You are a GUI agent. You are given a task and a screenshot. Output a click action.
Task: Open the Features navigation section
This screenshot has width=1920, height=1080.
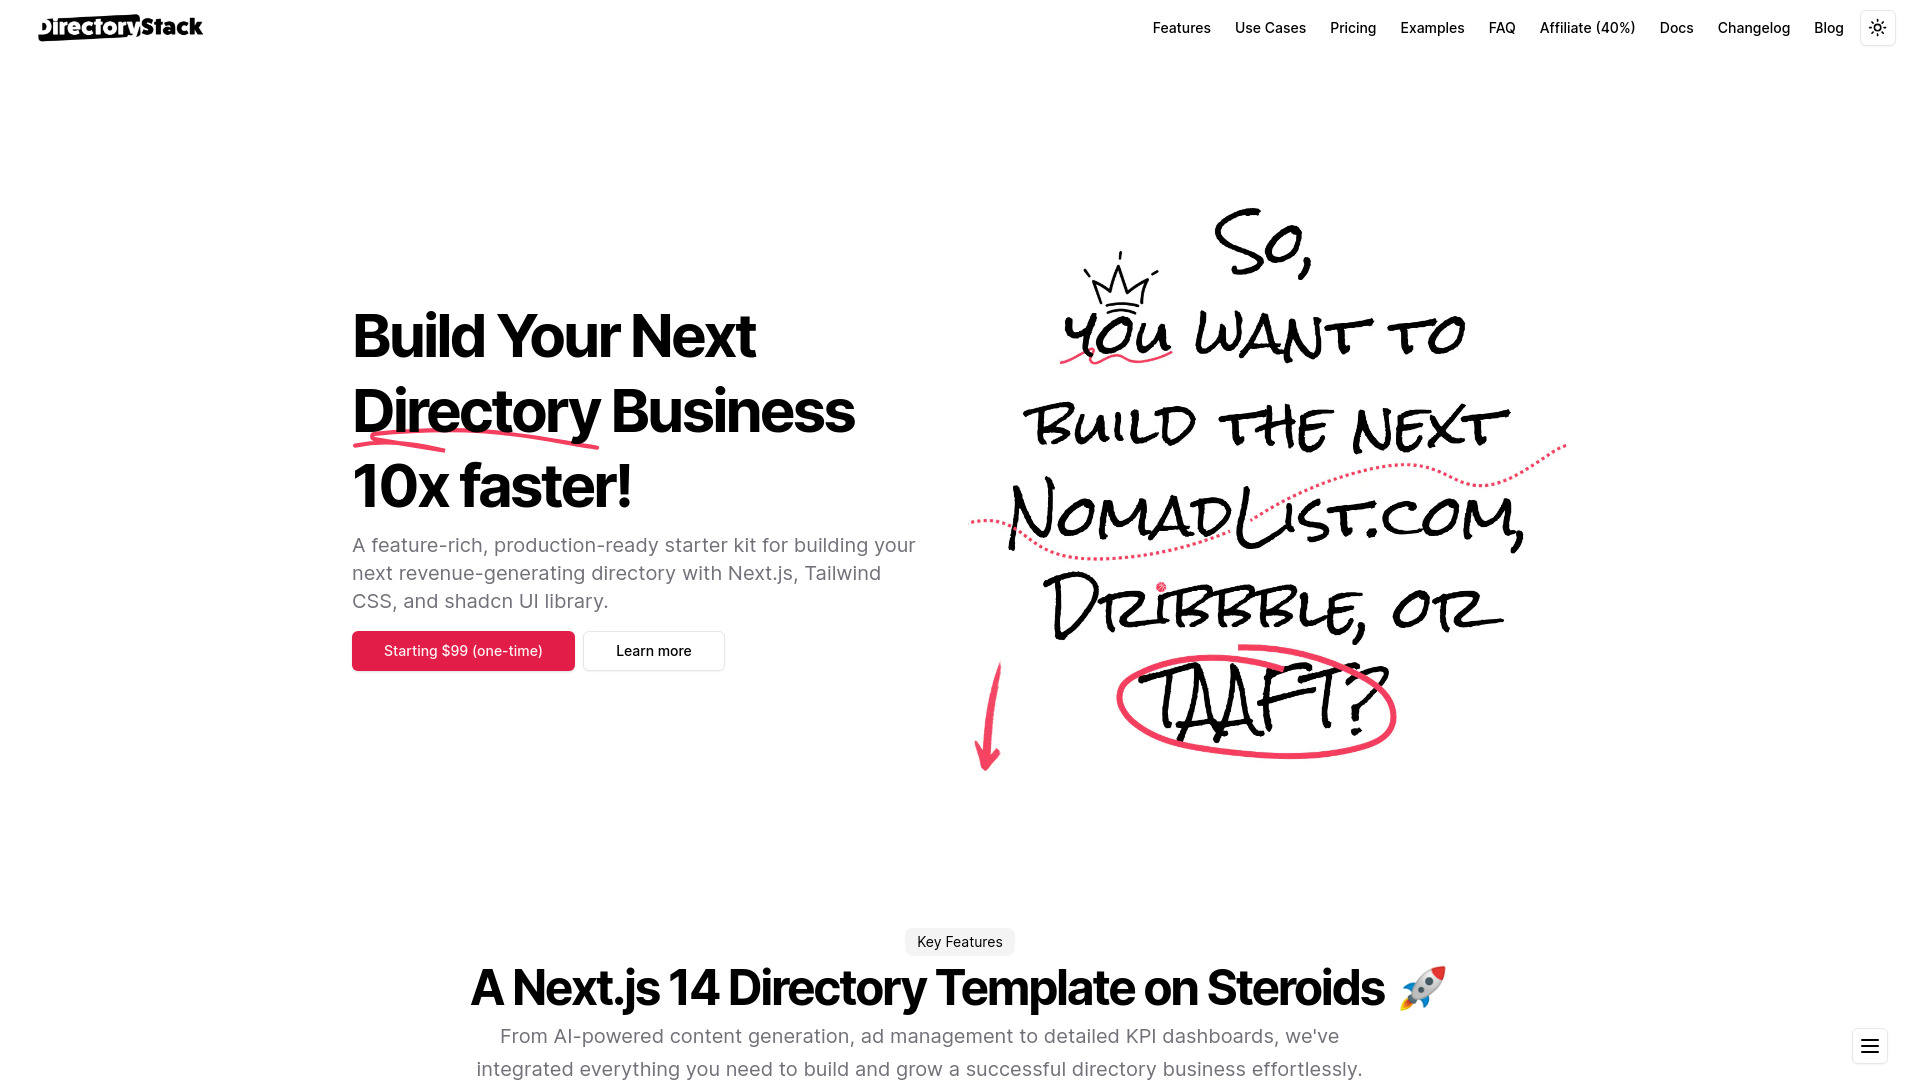pos(1182,28)
